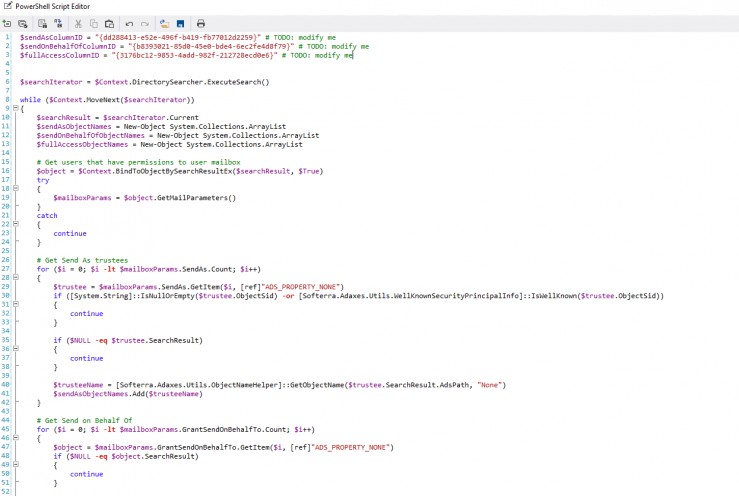This screenshot has width=739, height=496.
Task: Collapse the if block at line 36
Action: click(16, 348)
